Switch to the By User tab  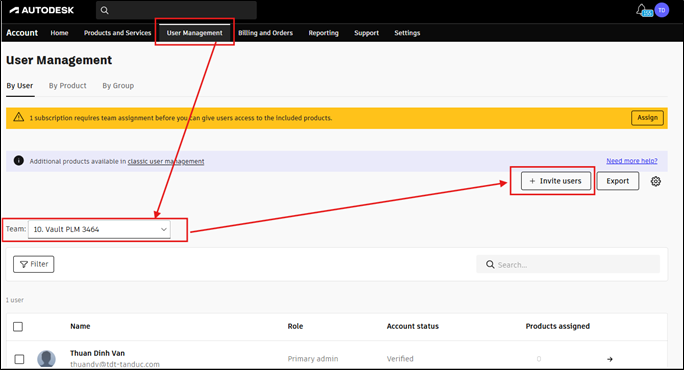click(x=20, y=86)
